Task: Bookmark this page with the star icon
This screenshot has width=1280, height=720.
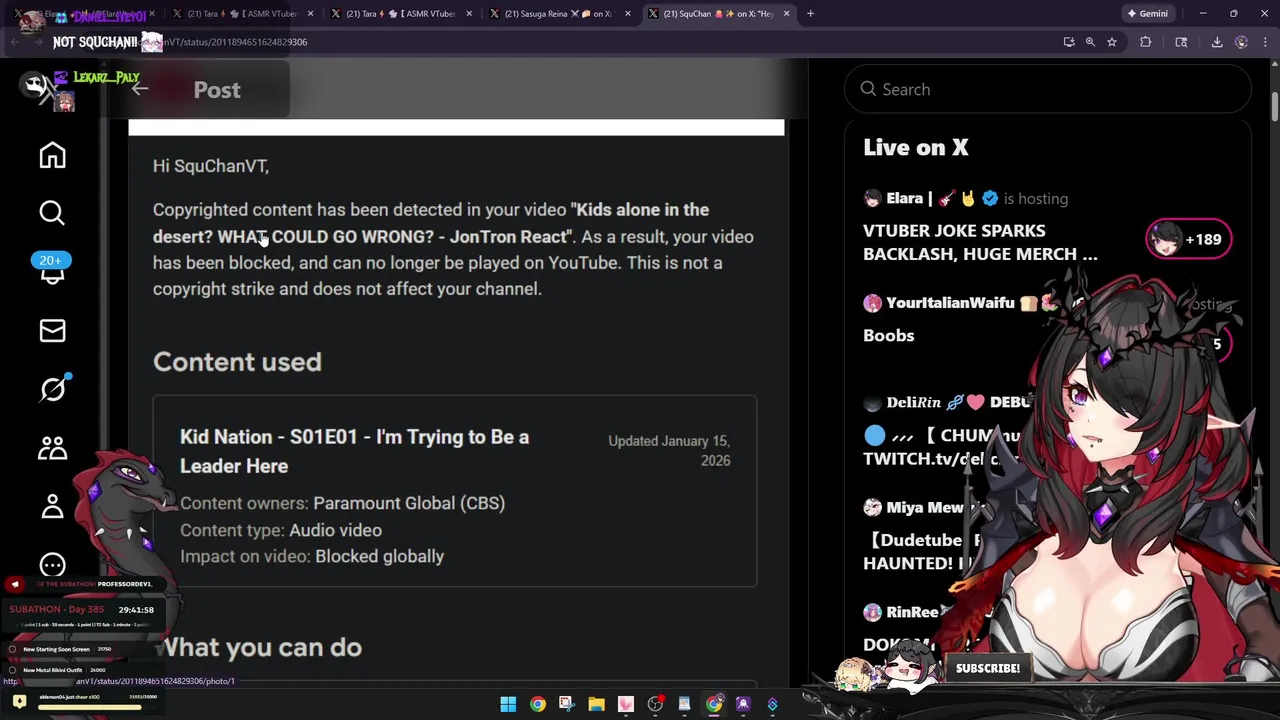Action: (x=1111, y=42)
